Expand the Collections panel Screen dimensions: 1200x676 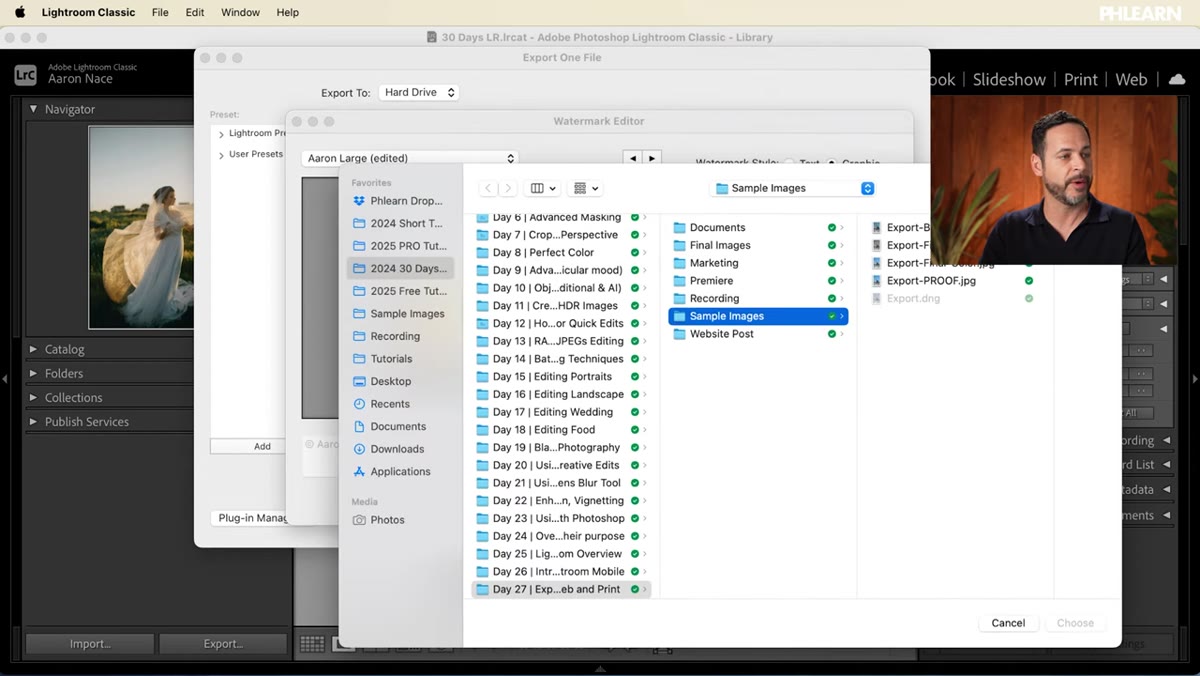33,397
